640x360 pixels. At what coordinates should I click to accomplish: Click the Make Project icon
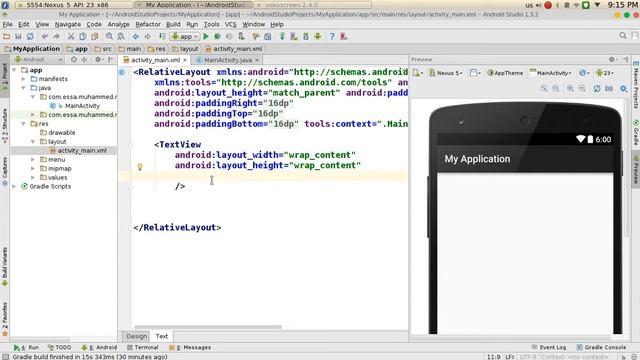162,36
